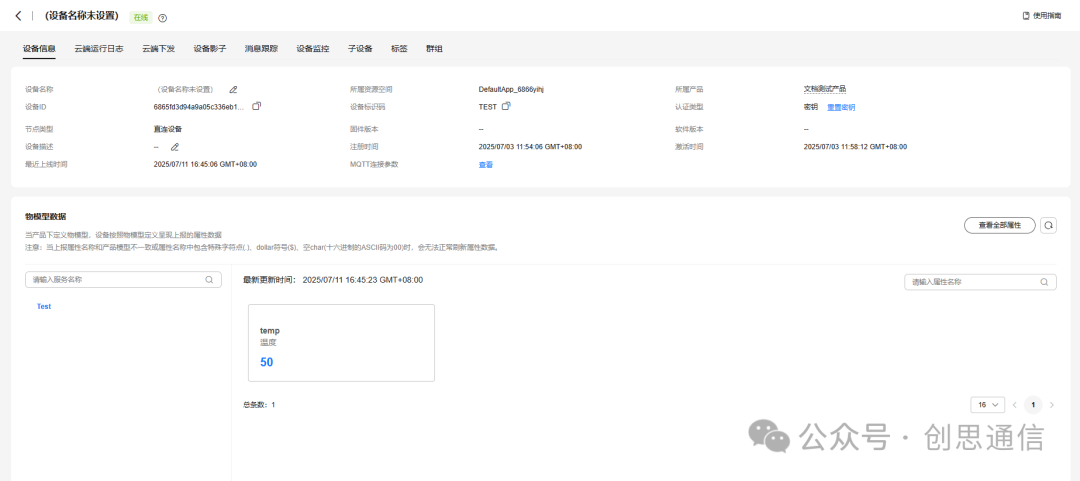
Task: Click the latest update time 16:45:23 text
Action: (x=333, y=280)
